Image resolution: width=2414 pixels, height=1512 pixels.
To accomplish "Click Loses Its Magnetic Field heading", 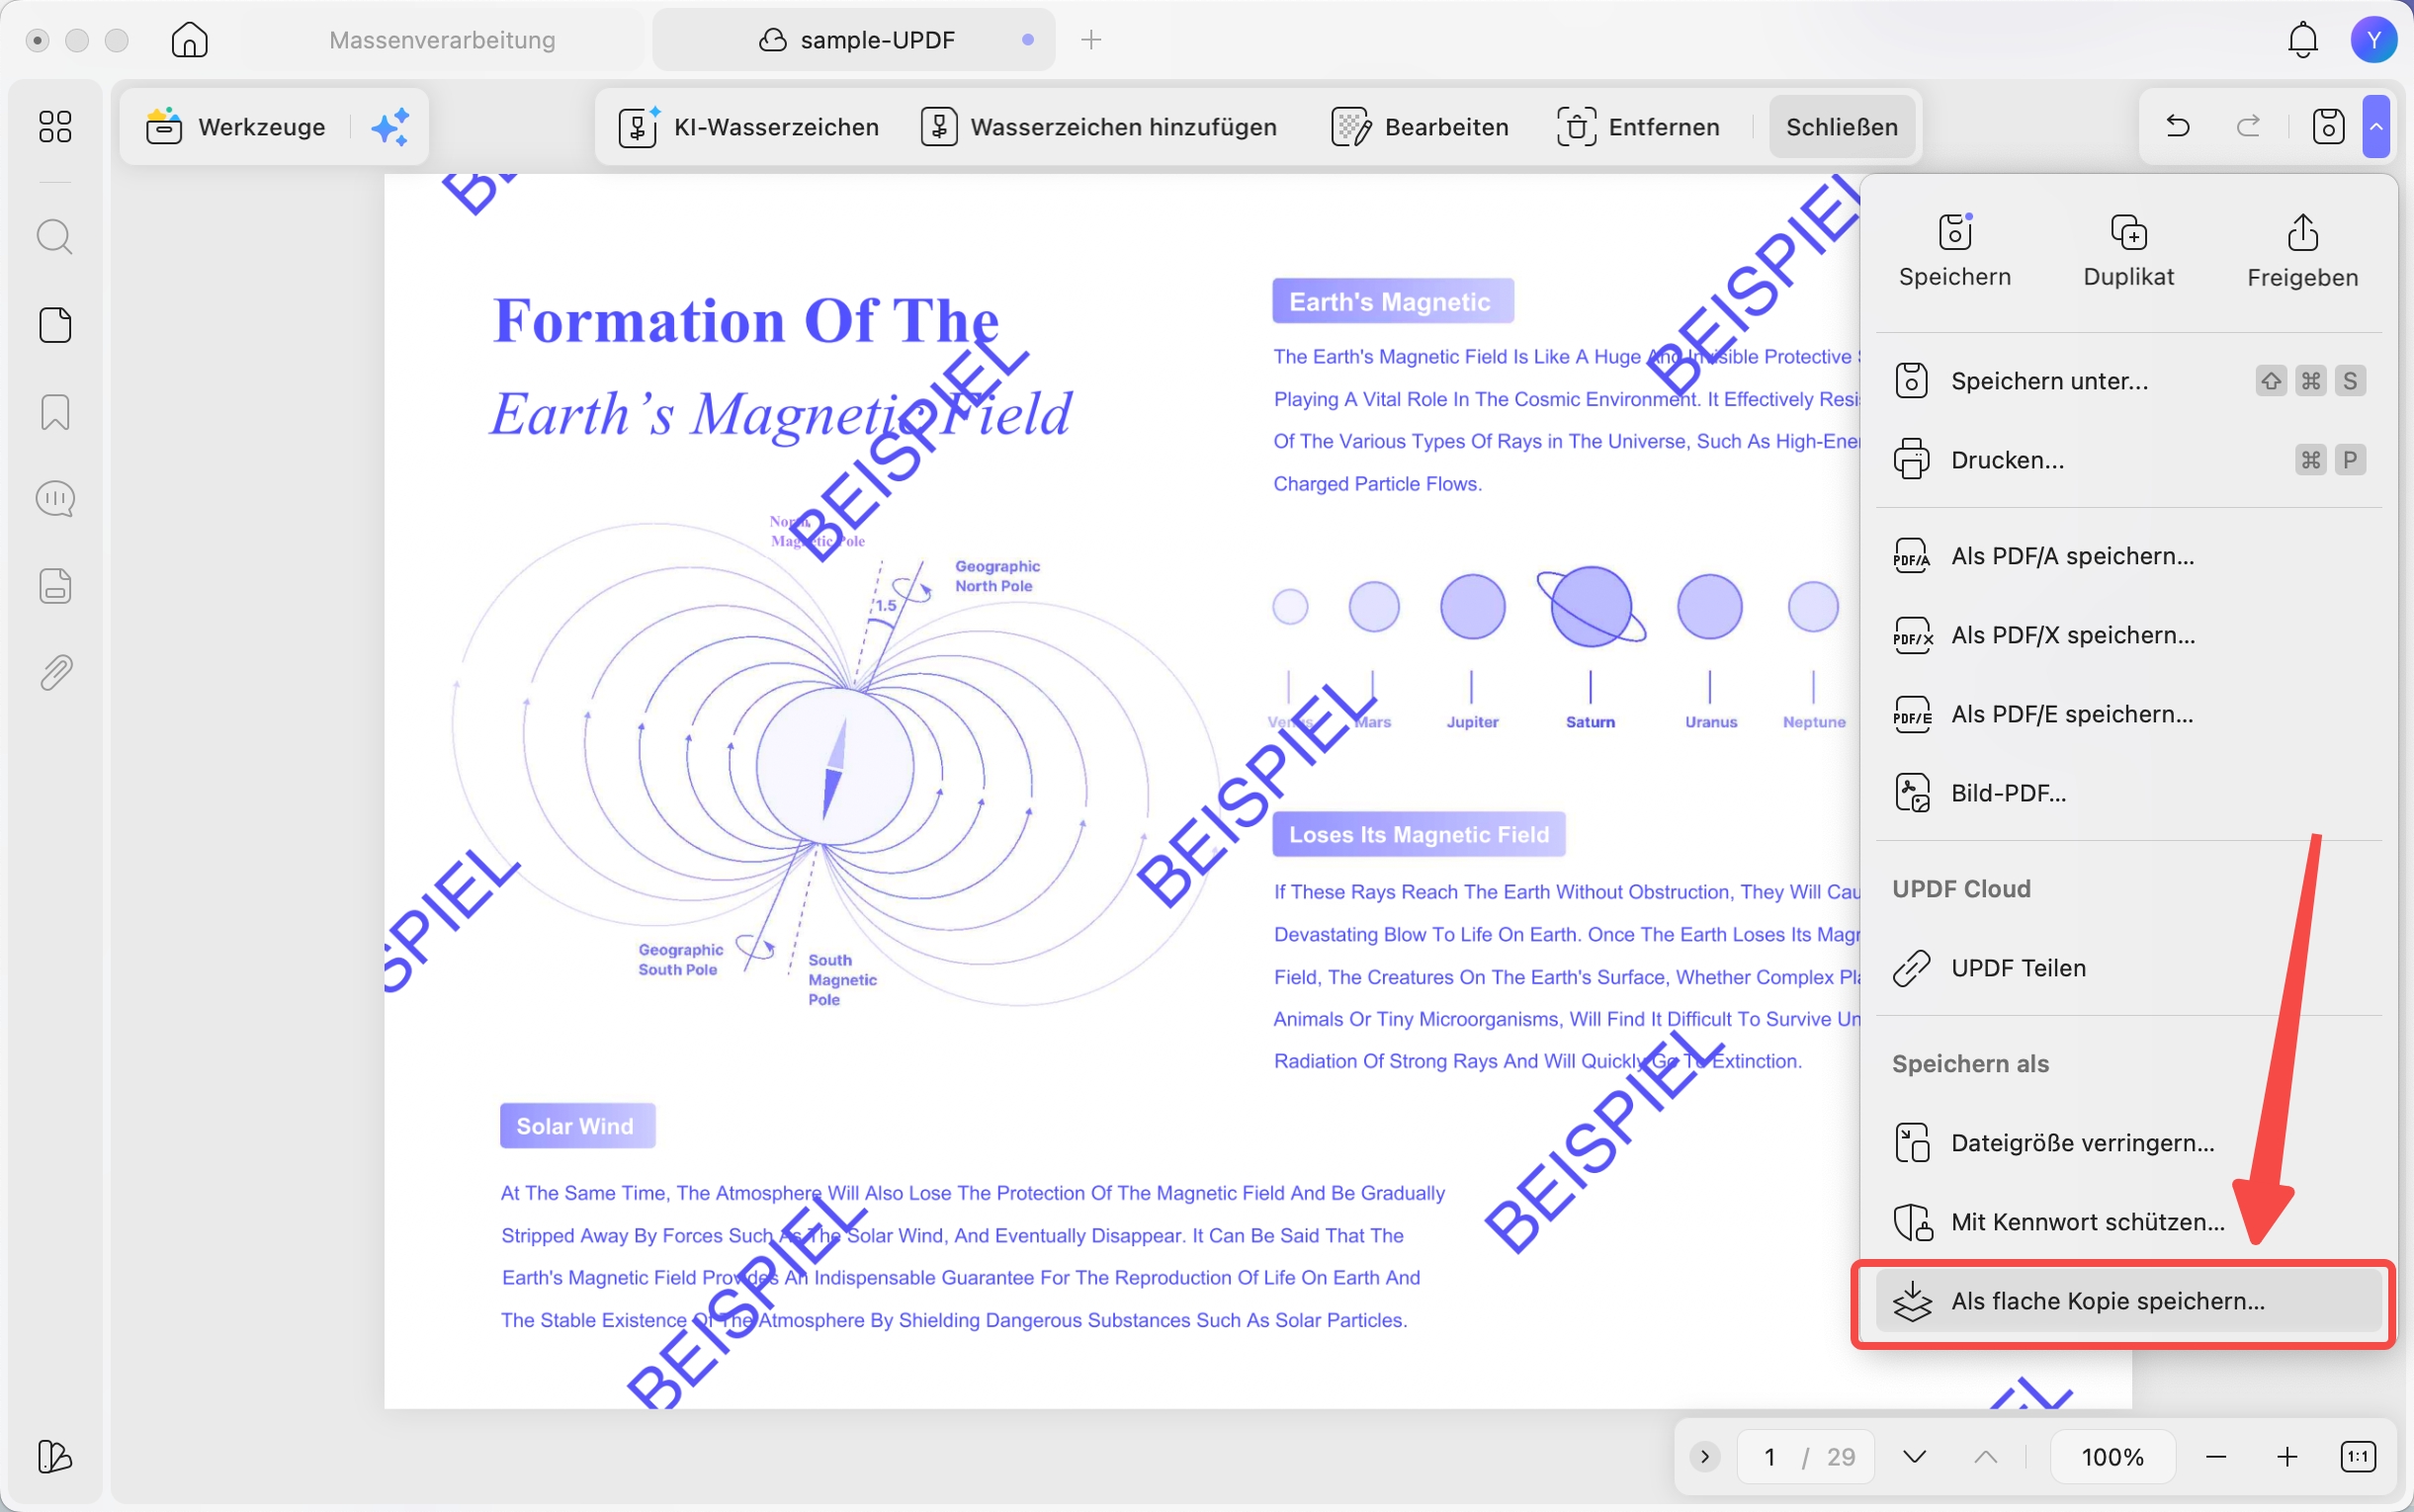I will tap(1419, 834).
